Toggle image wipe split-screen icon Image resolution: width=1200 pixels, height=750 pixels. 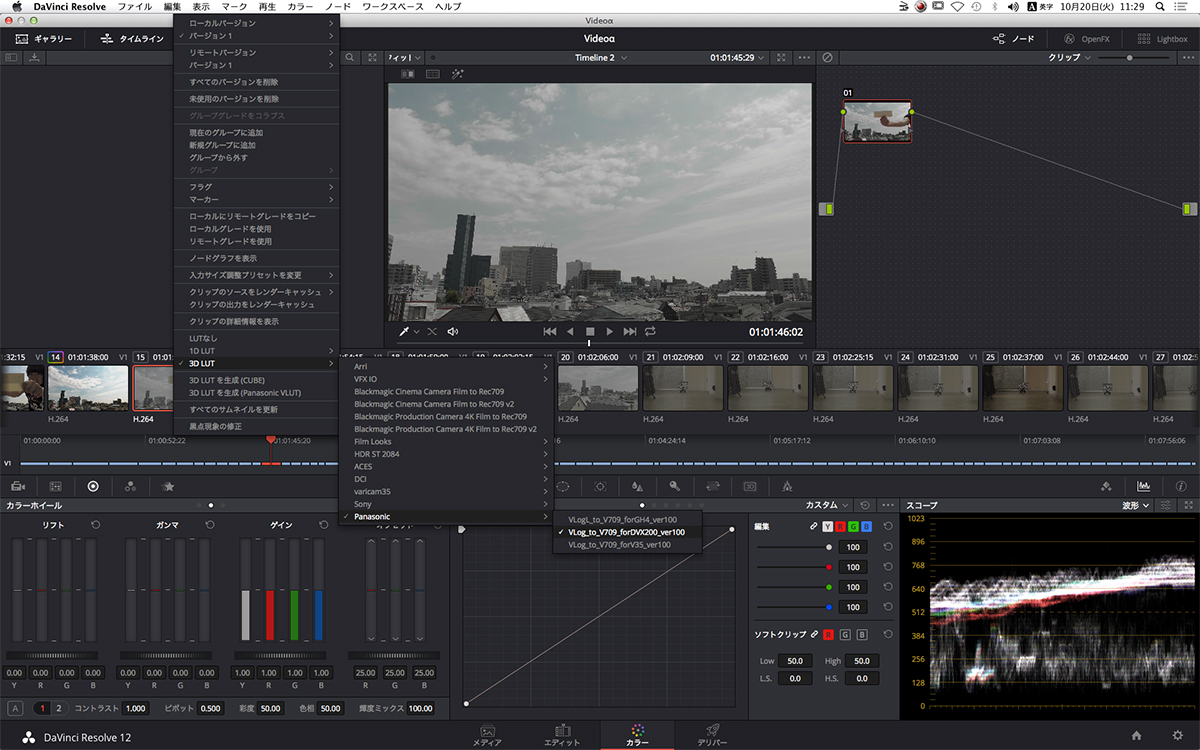408,74
